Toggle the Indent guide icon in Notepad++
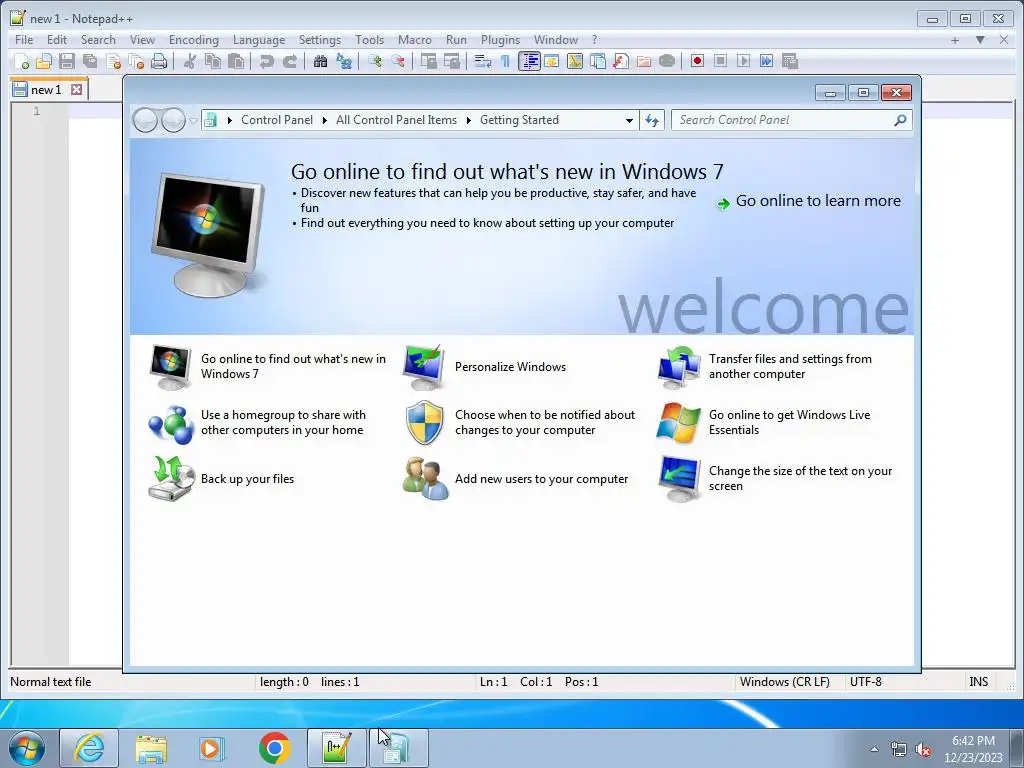Viewport: 1024px width, 768px height. coord(529,61)
